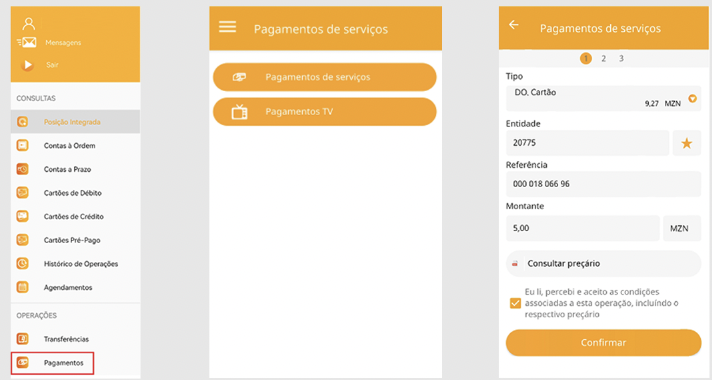Click the back arrow in the header

514,25
